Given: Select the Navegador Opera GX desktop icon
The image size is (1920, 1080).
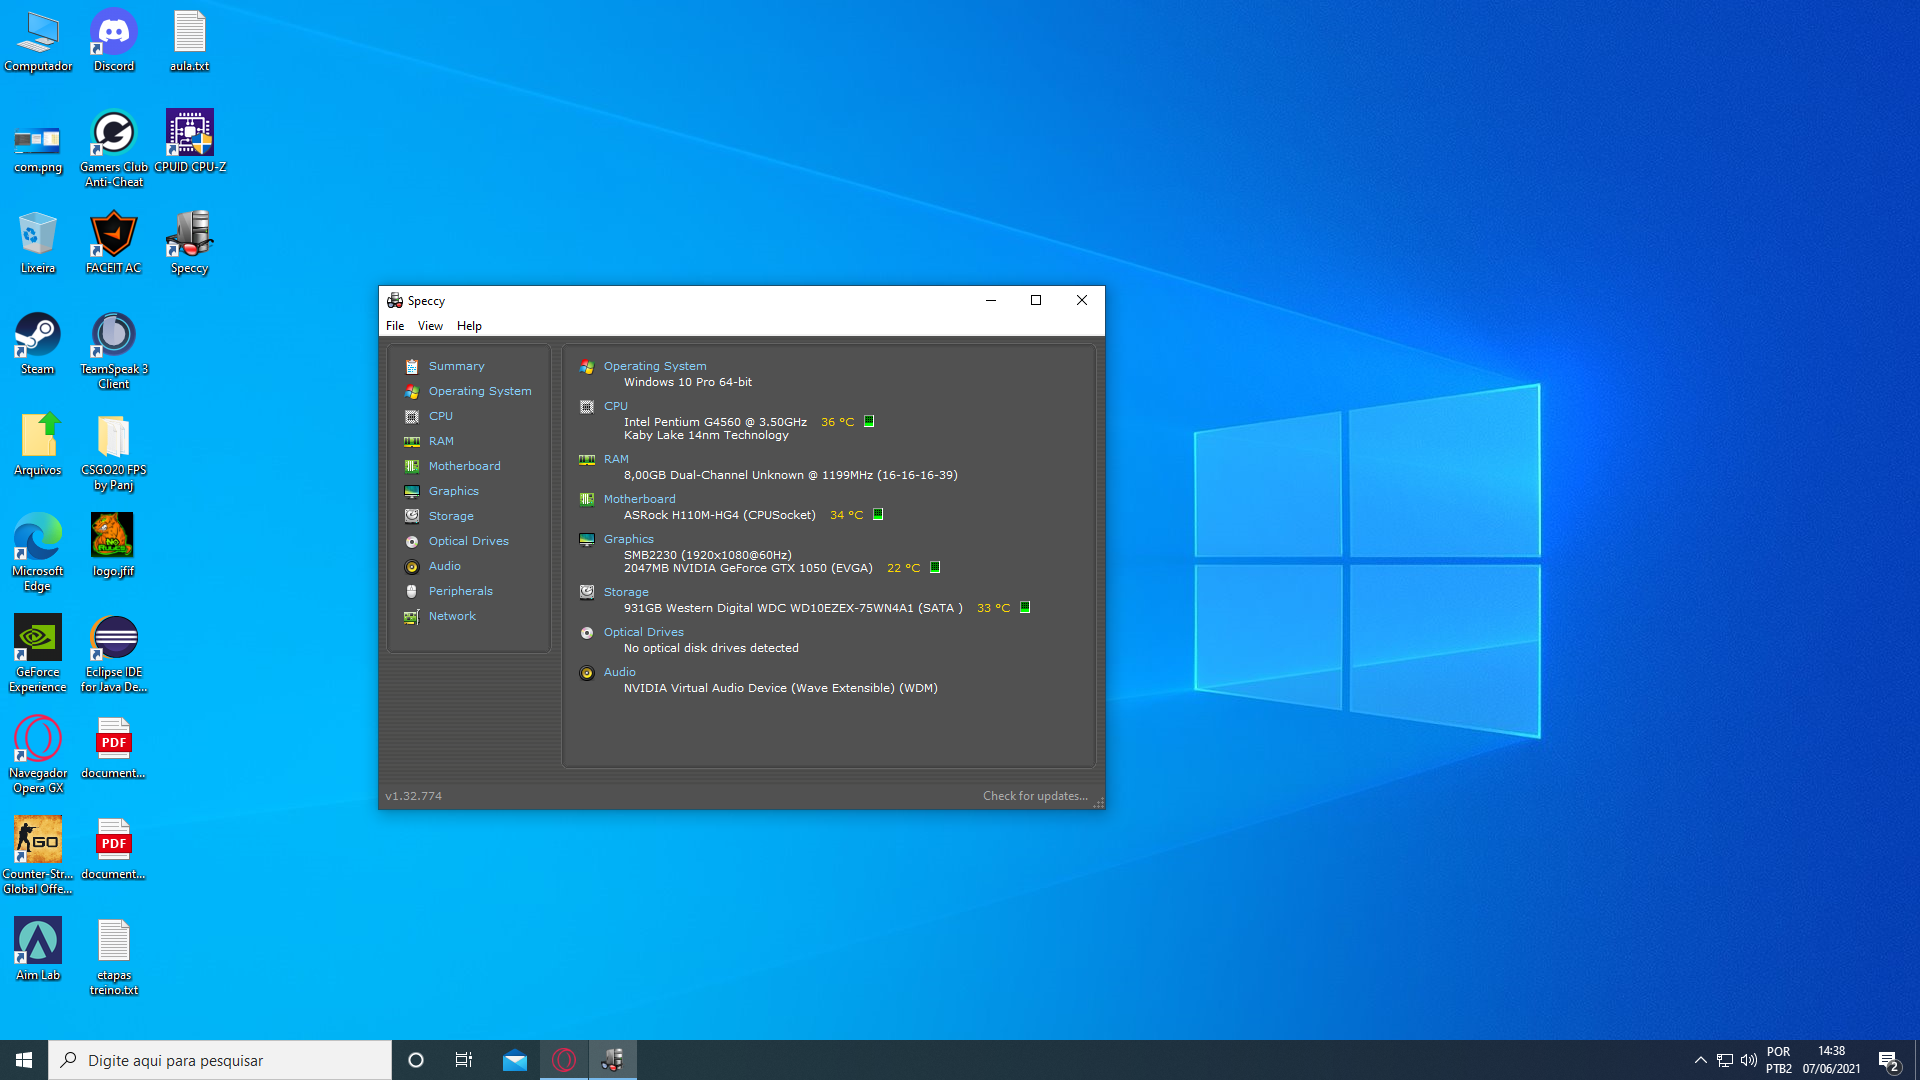Looking at the screenshot, I should [38, 754].
